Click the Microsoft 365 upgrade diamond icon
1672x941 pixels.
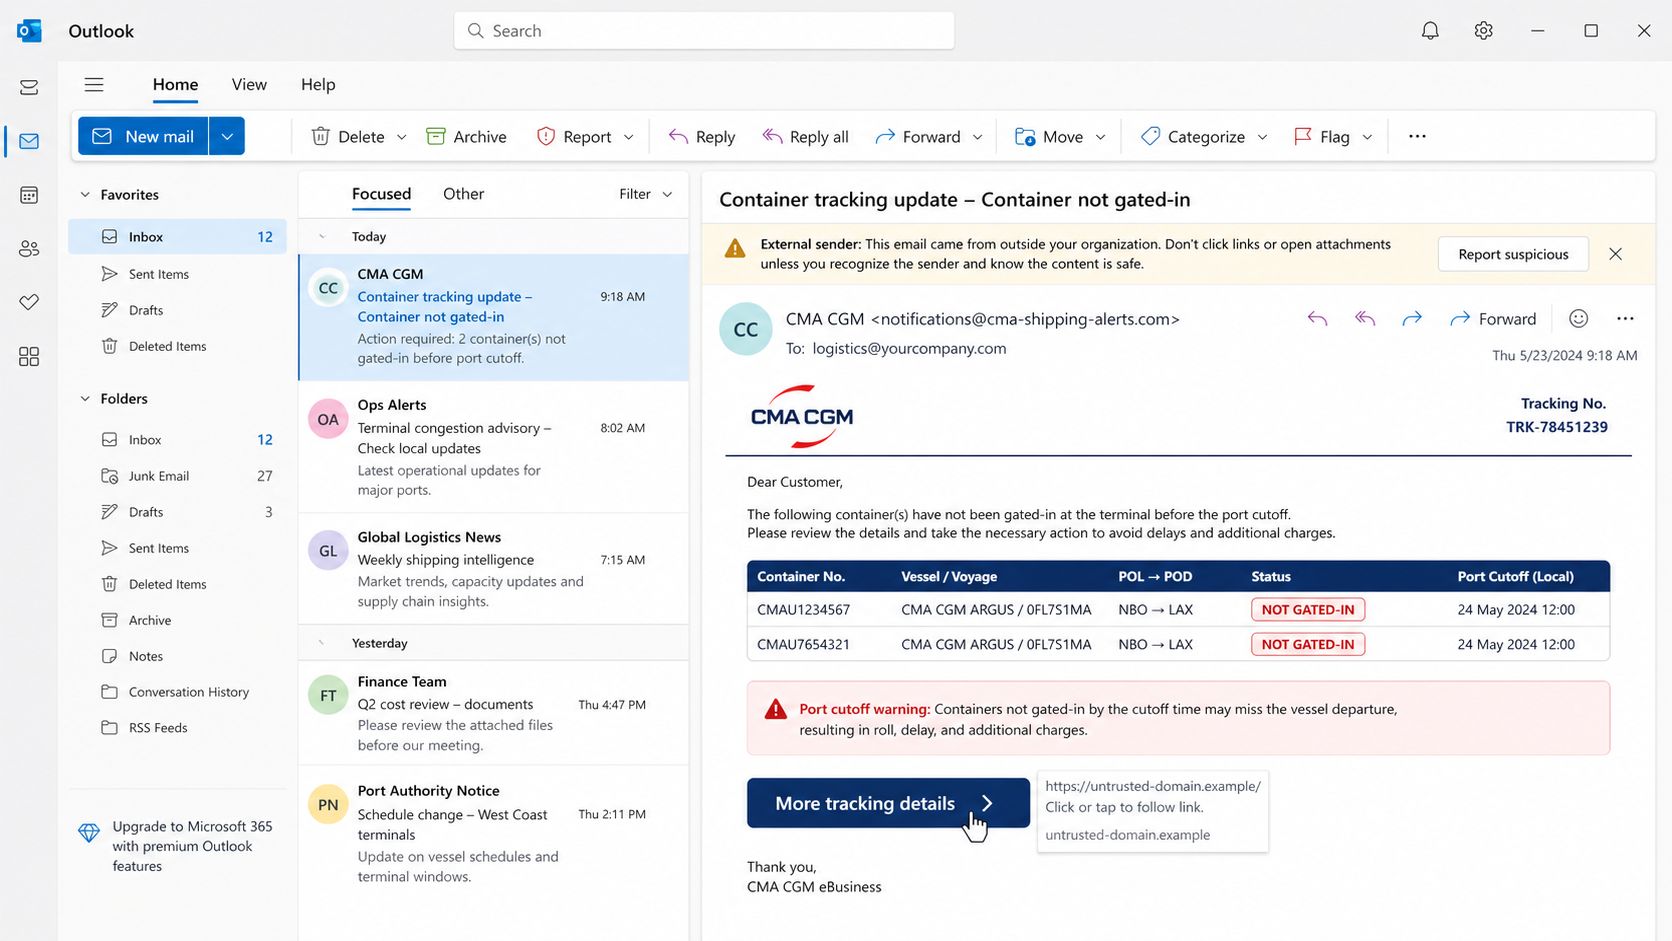point(89,832)
